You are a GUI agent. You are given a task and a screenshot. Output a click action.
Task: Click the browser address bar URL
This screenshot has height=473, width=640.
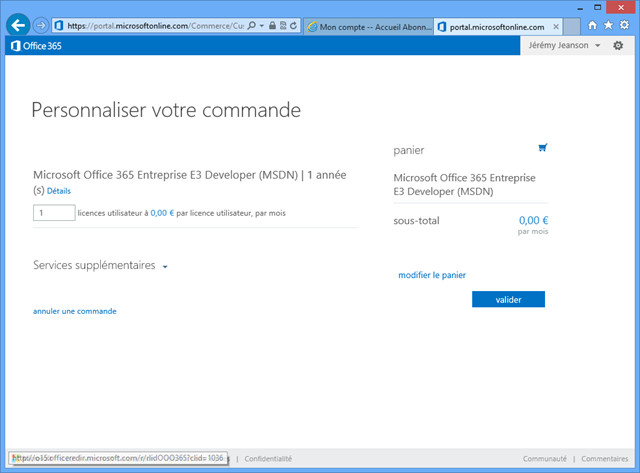click(156, 26)
